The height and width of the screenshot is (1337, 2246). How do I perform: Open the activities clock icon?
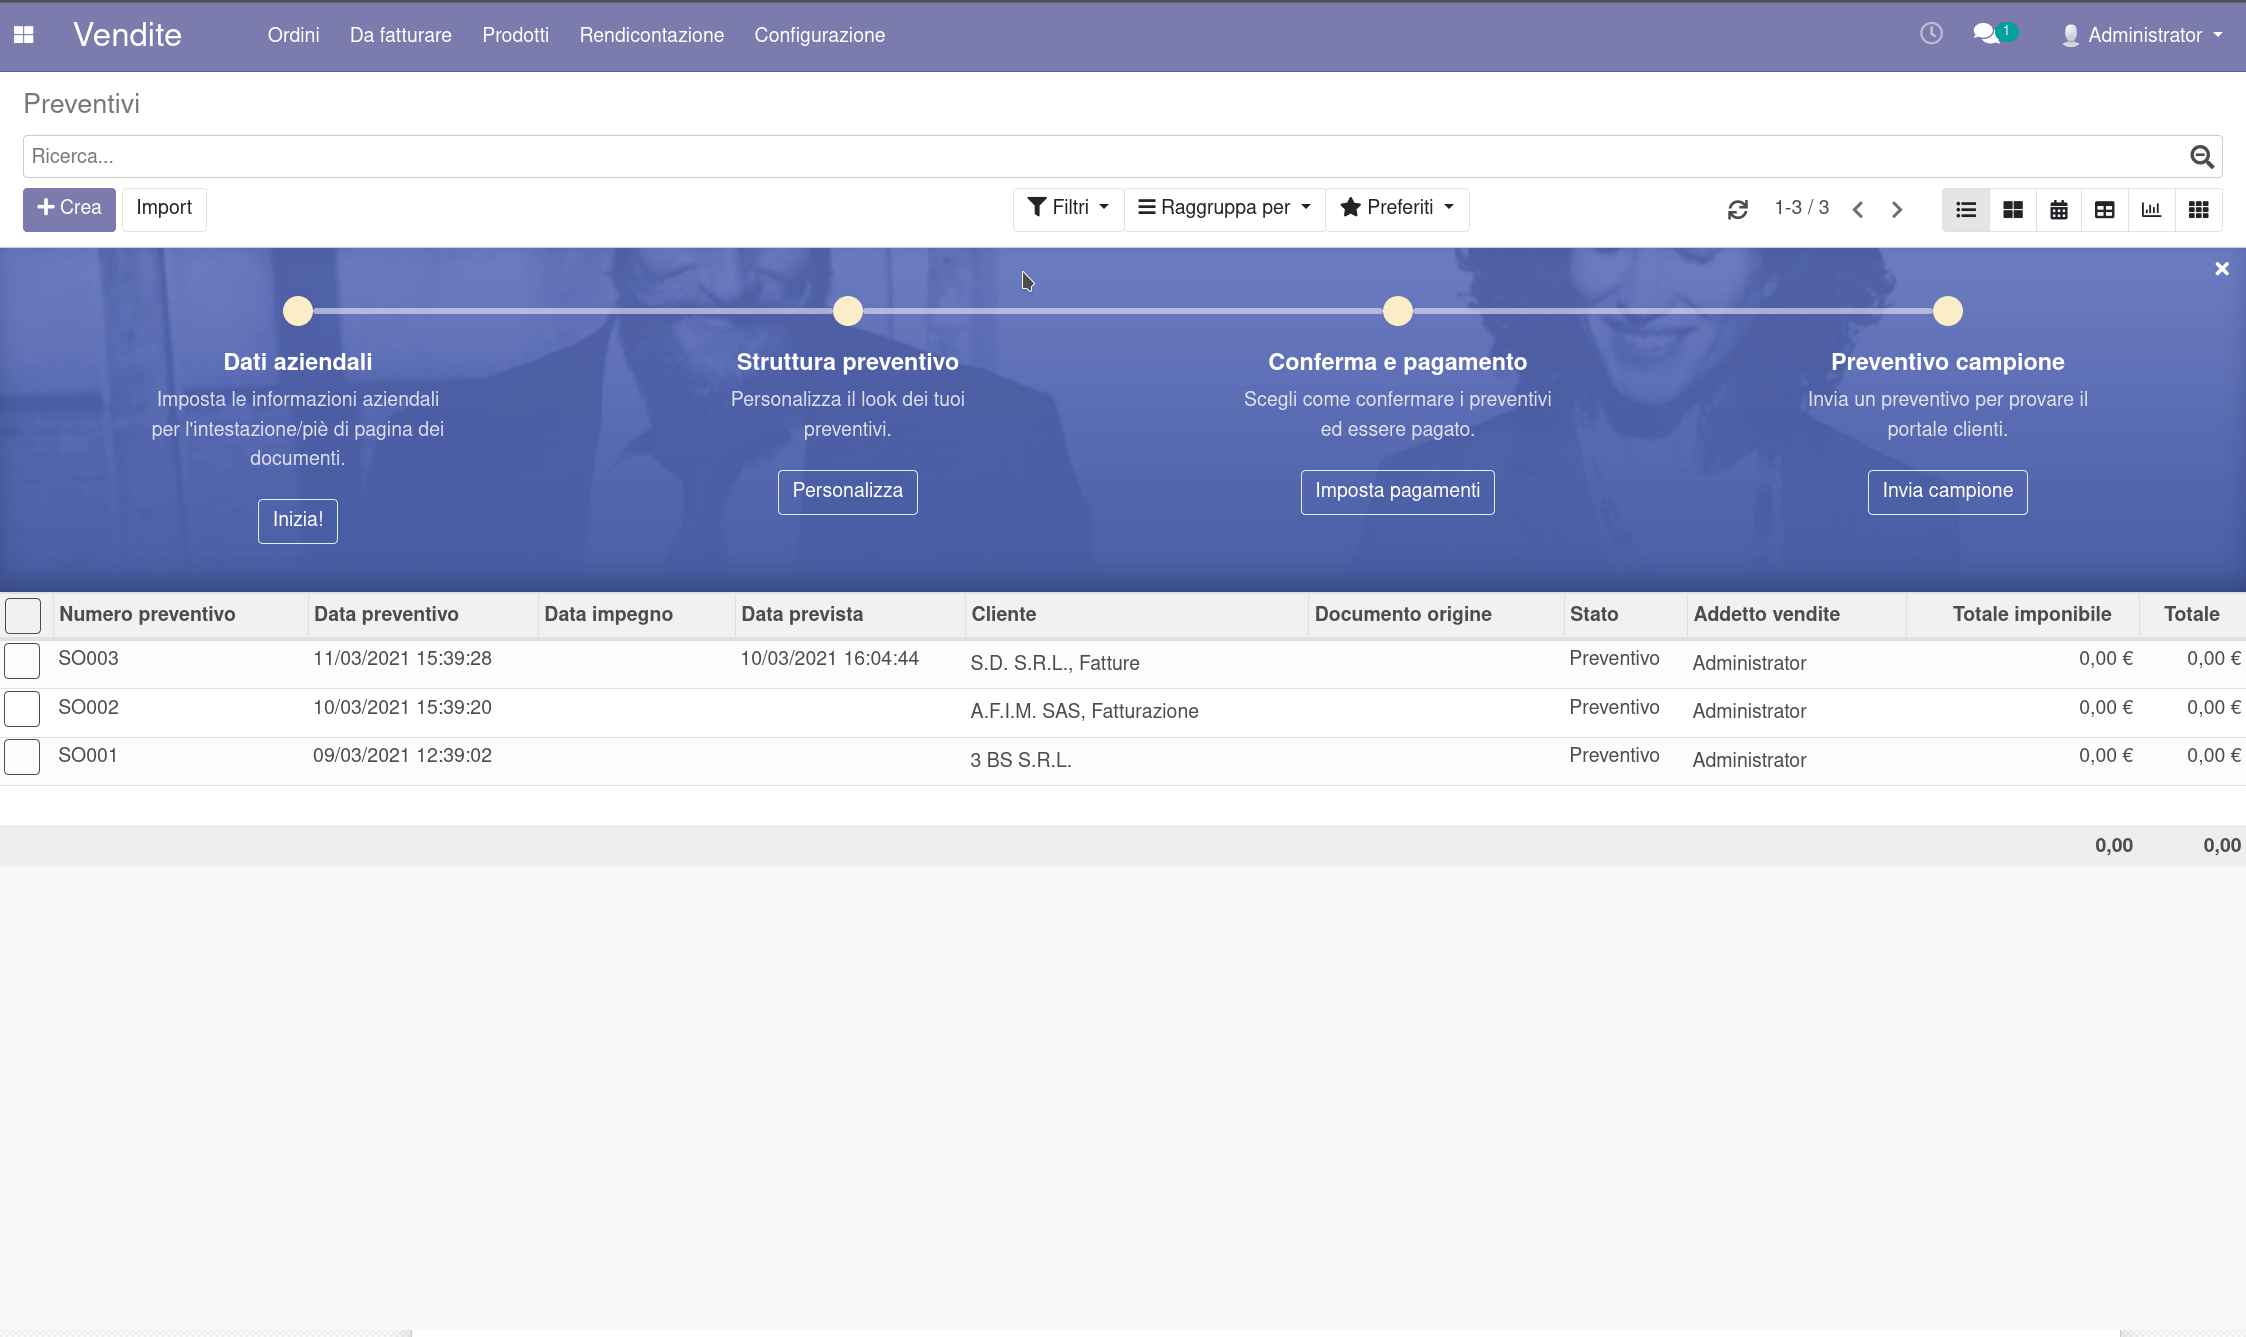1931,34
